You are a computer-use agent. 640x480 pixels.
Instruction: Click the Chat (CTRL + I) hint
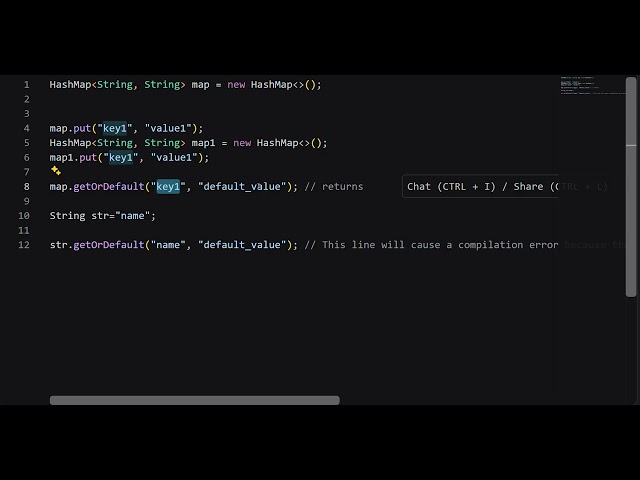click(x=451, y=187)
